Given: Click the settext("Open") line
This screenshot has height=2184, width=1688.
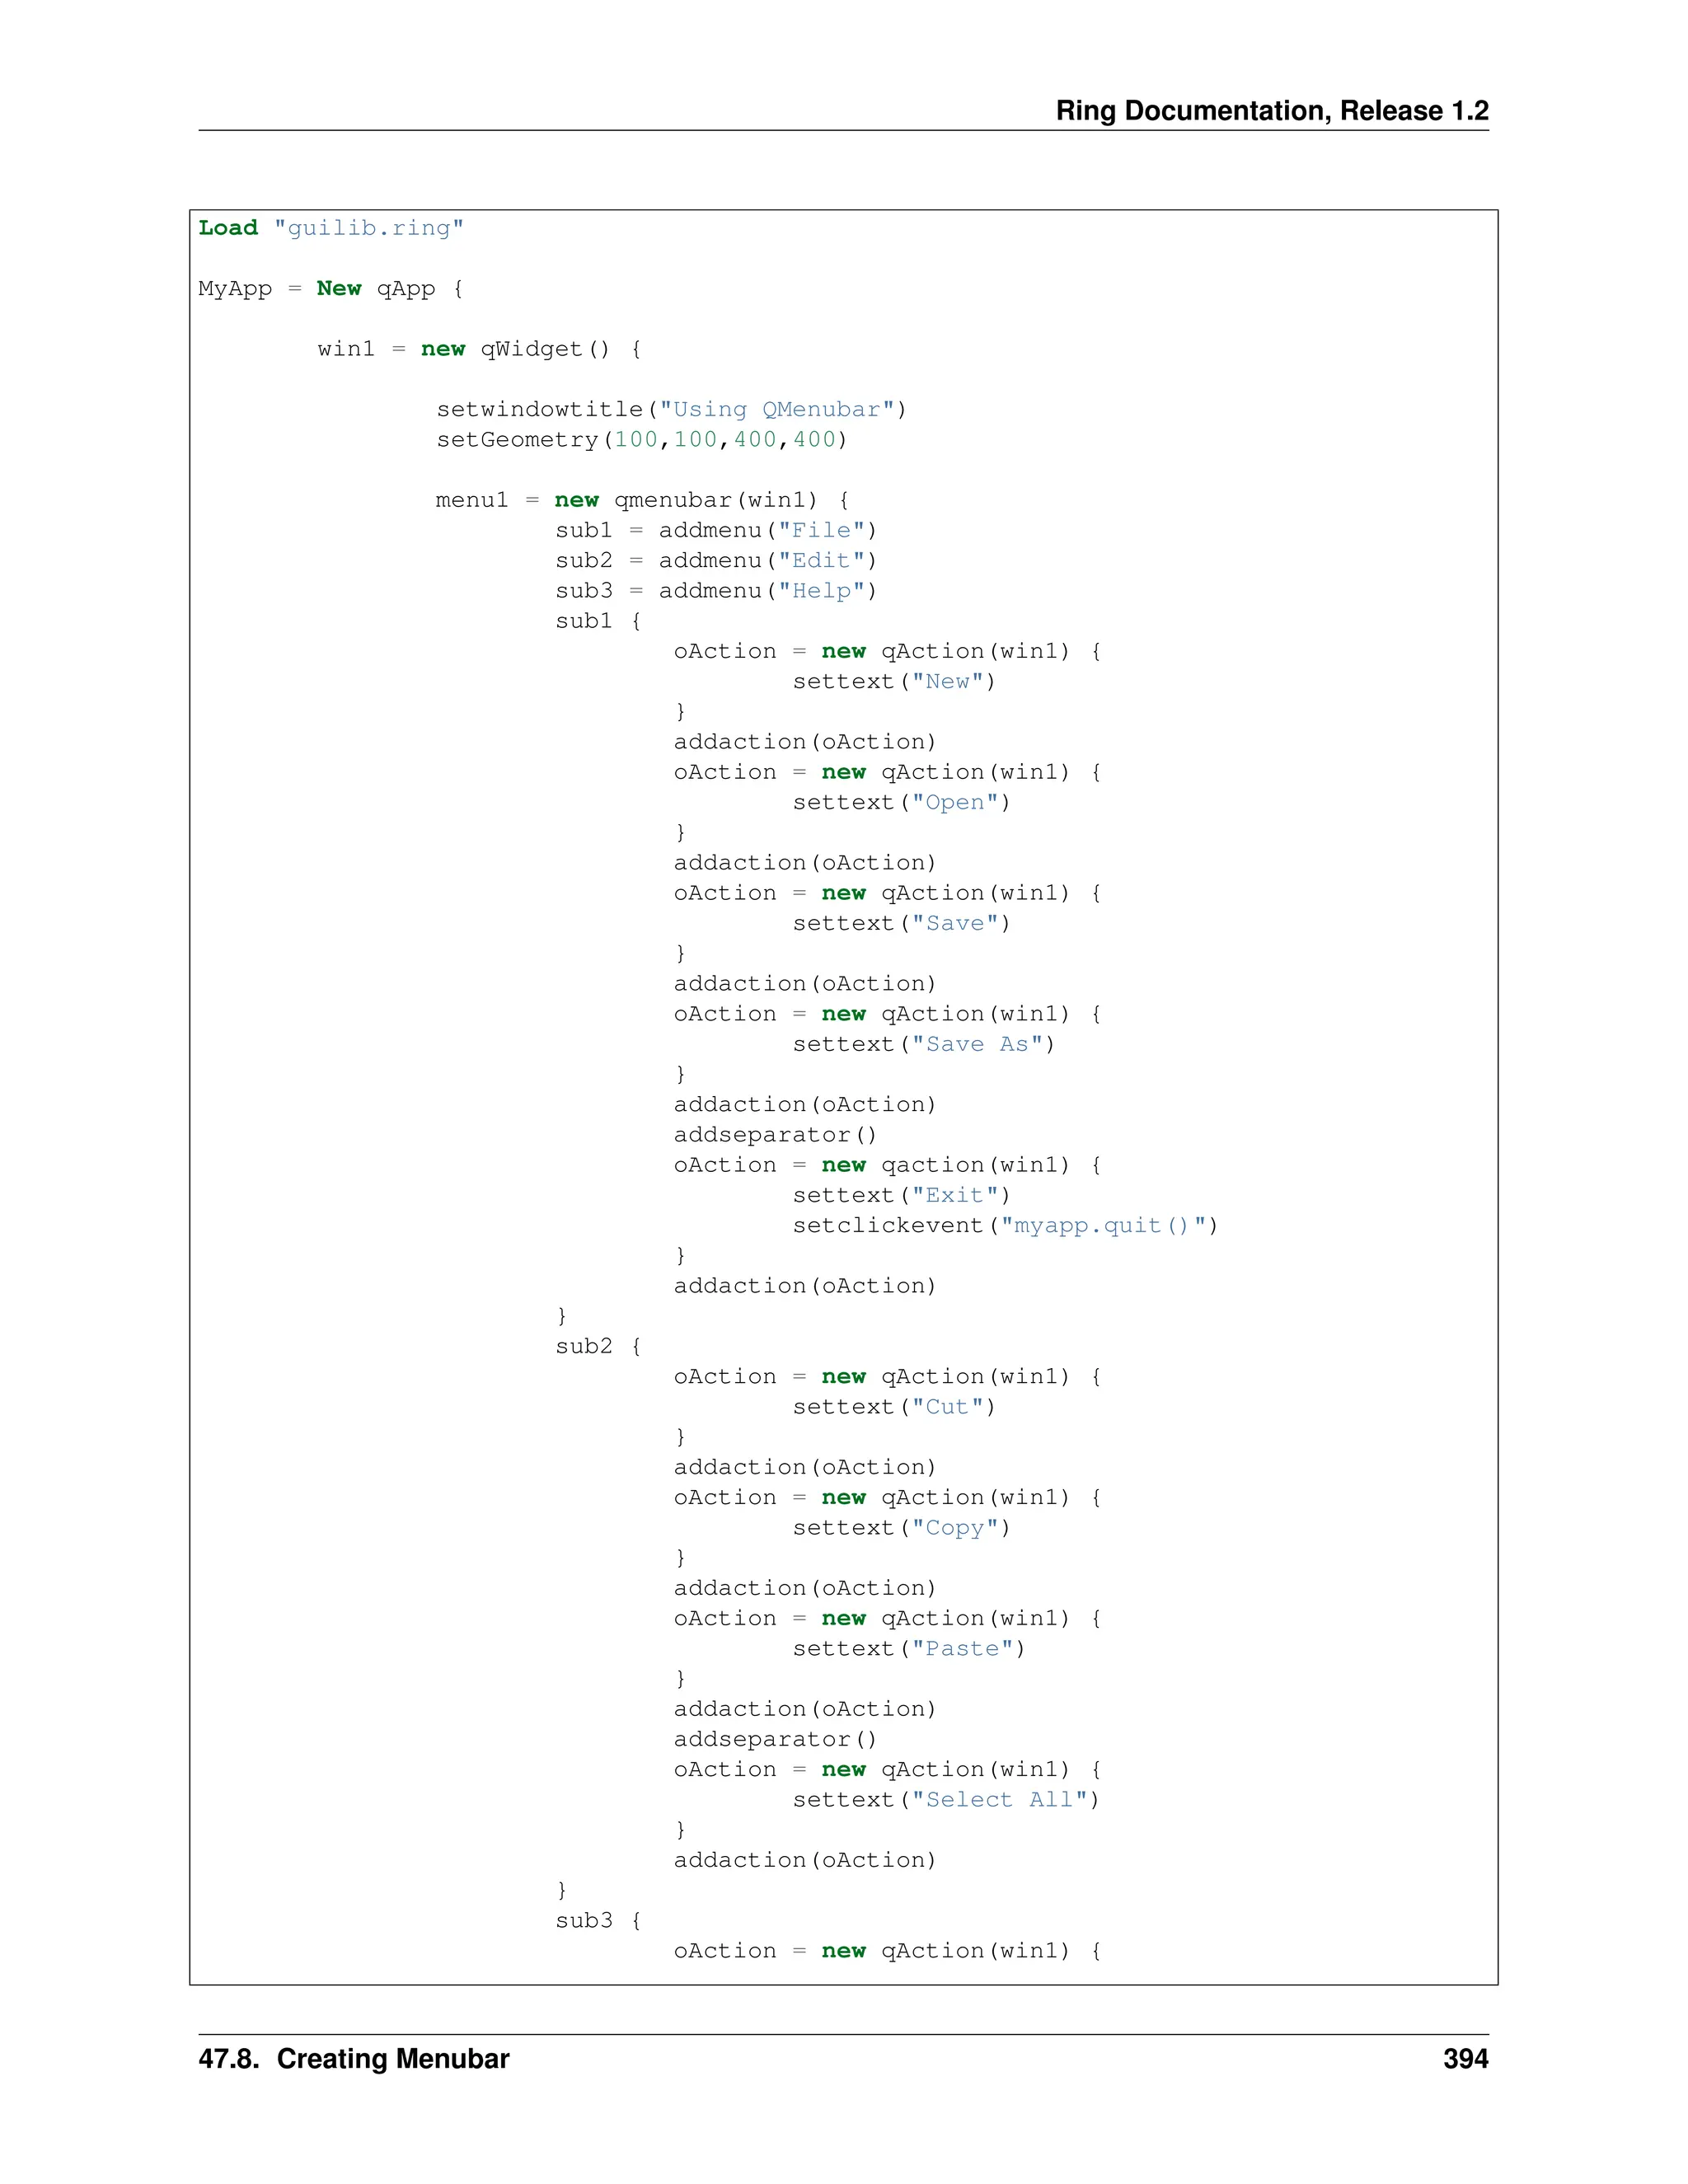Looking at the screenshot, I should tap(901, 803).
